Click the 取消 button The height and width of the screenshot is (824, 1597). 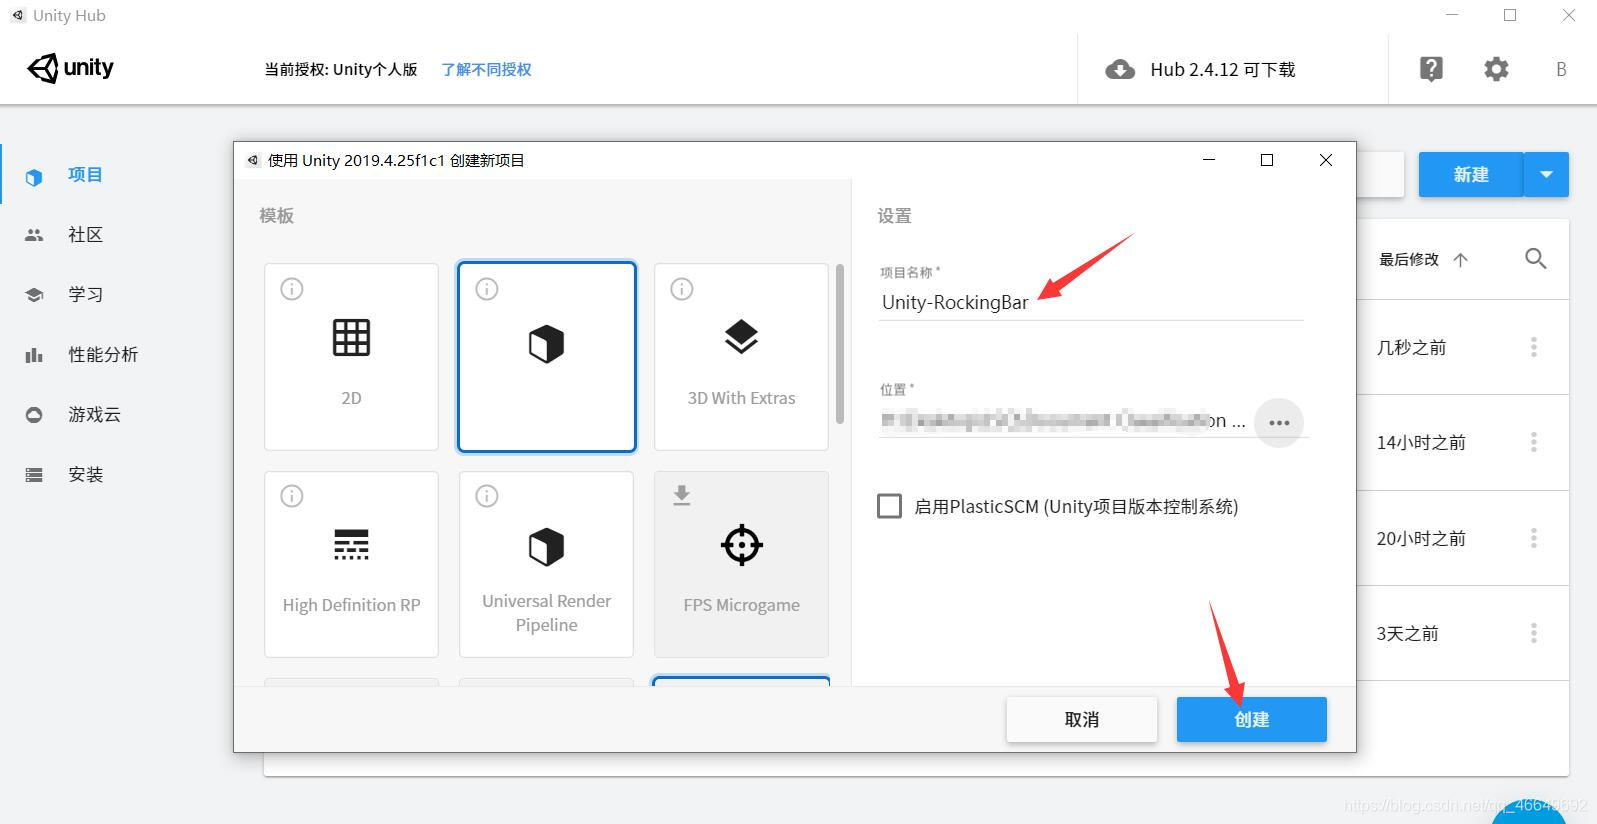[1081, 720]
